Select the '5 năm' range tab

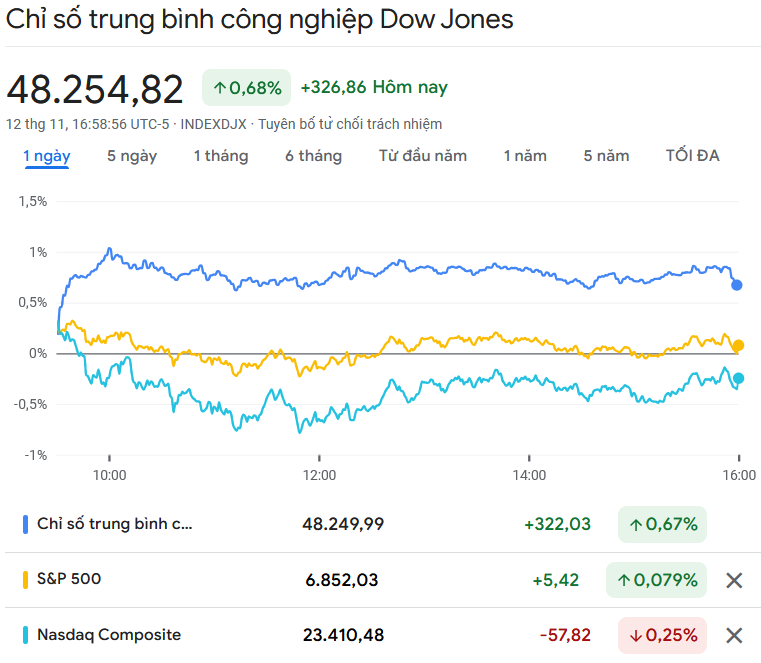(607, 156)
